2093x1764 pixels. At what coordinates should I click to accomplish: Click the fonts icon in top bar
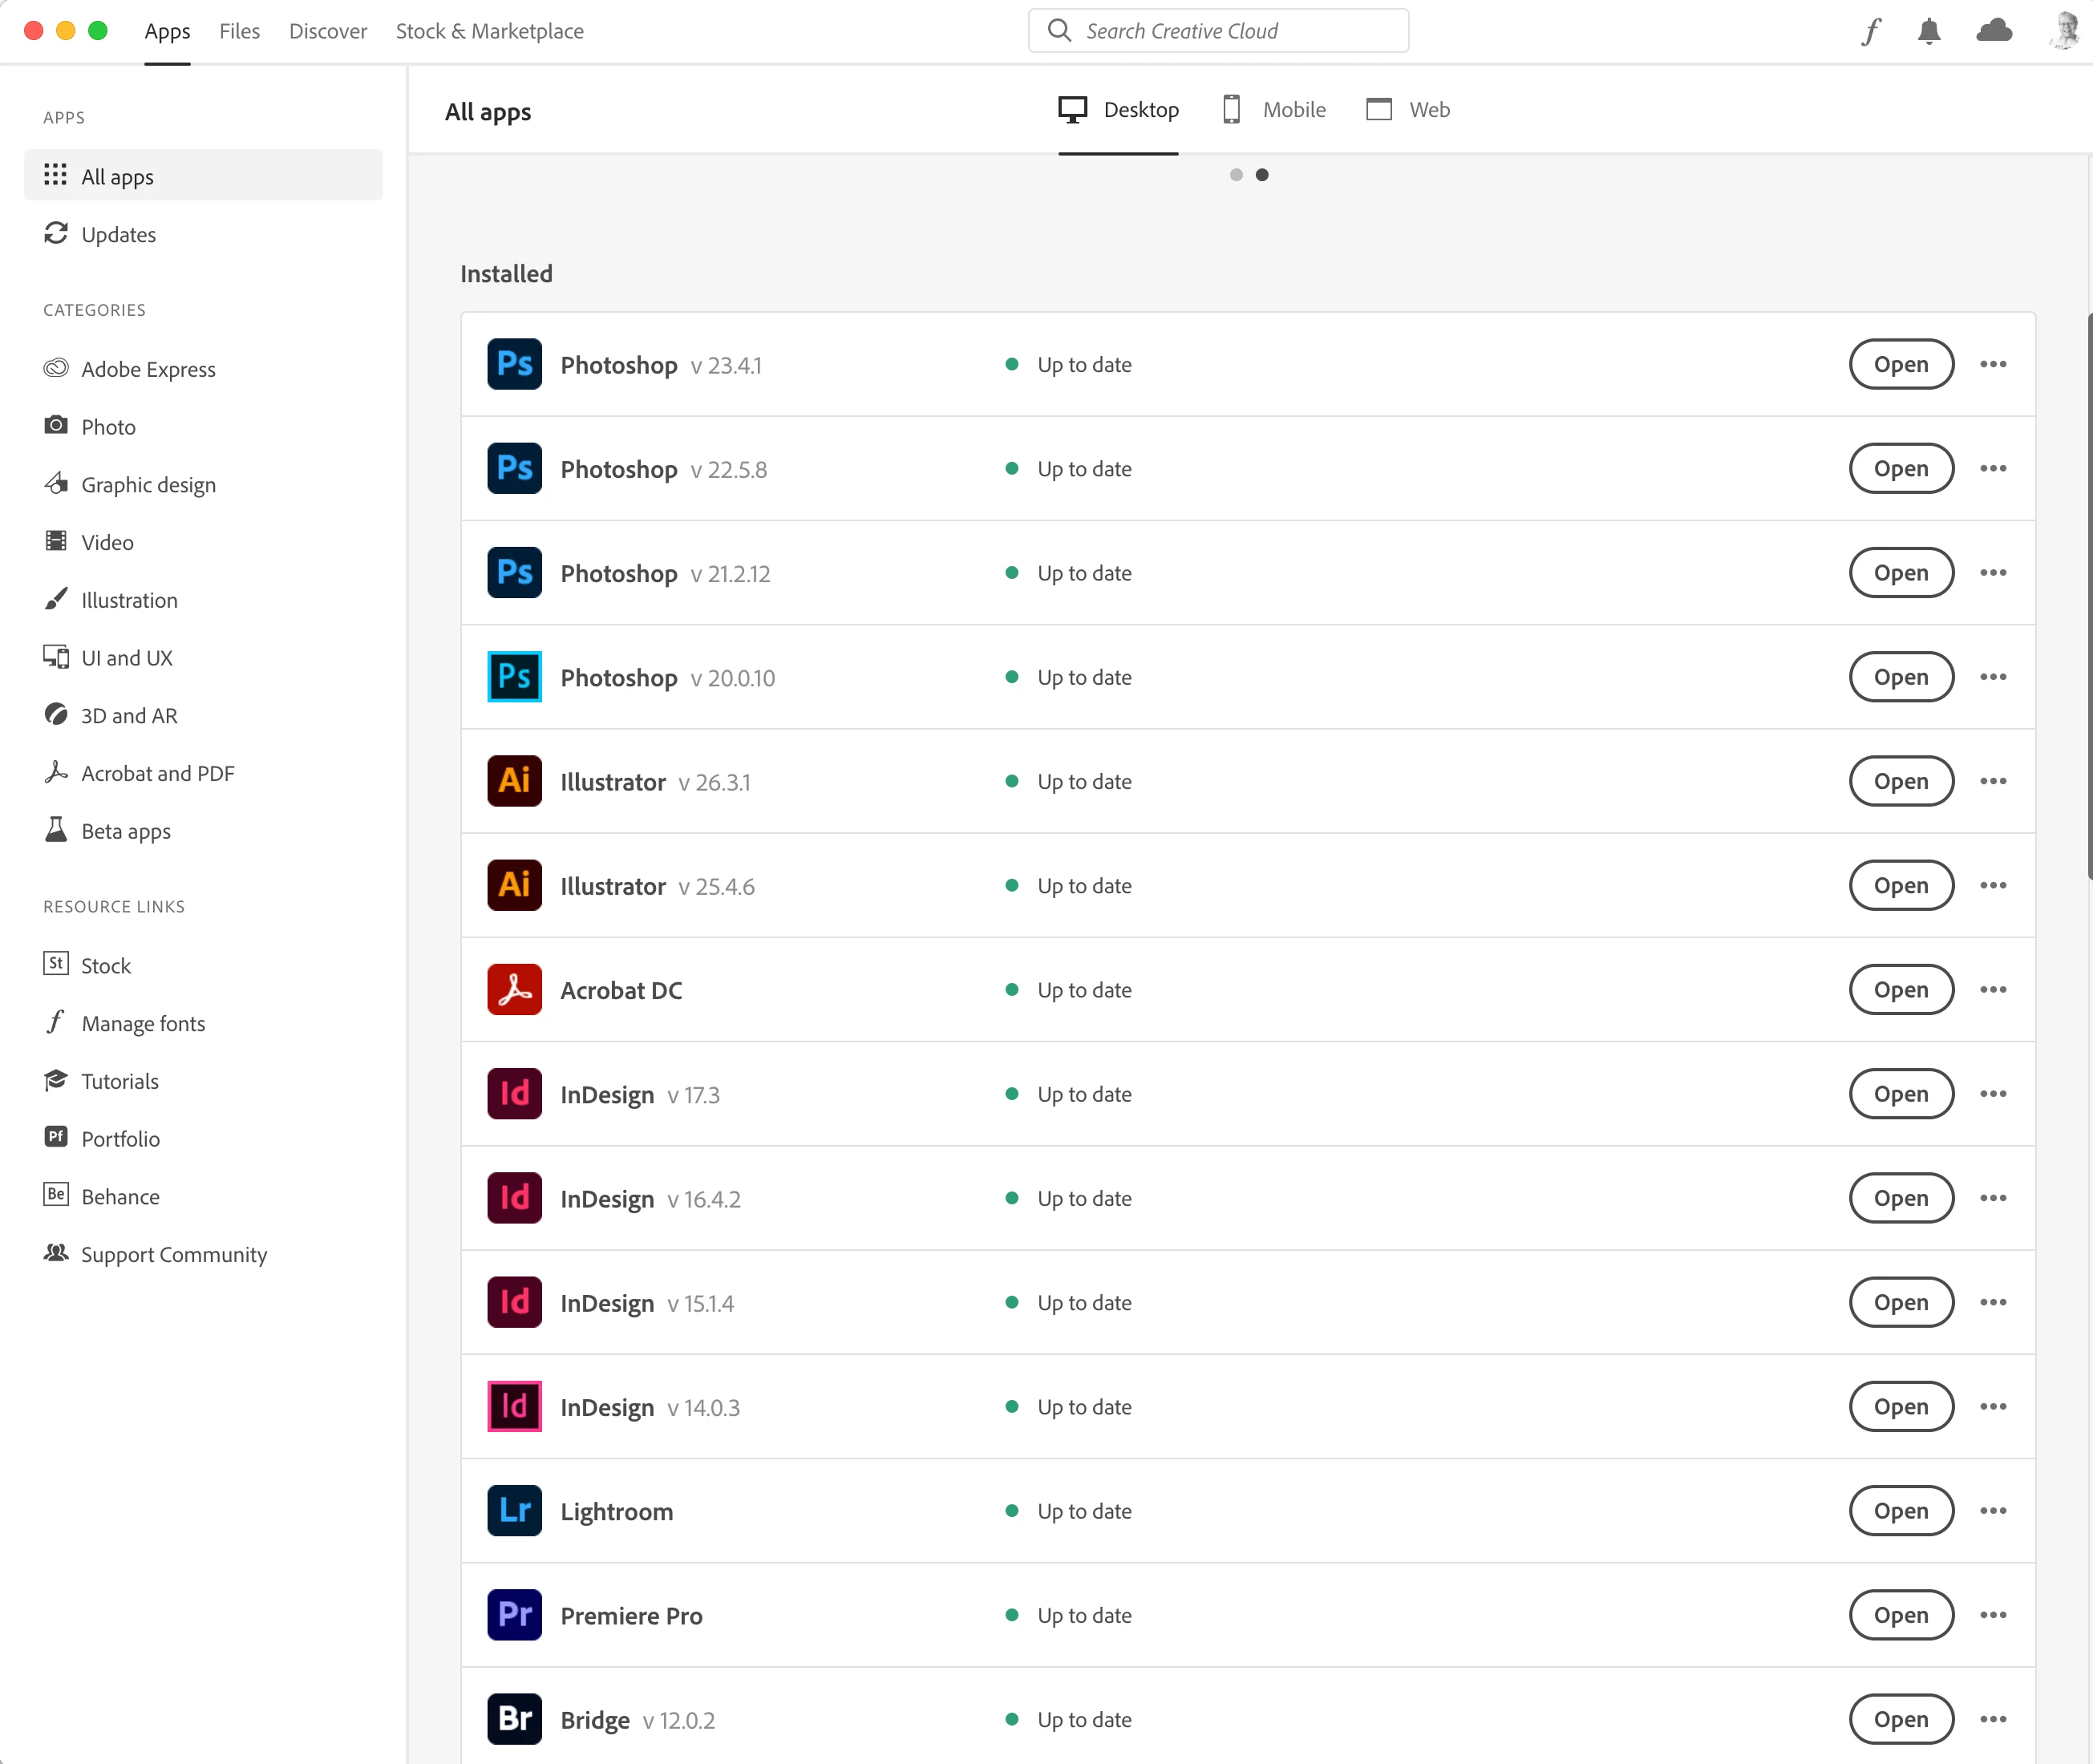pos(1871,31)
